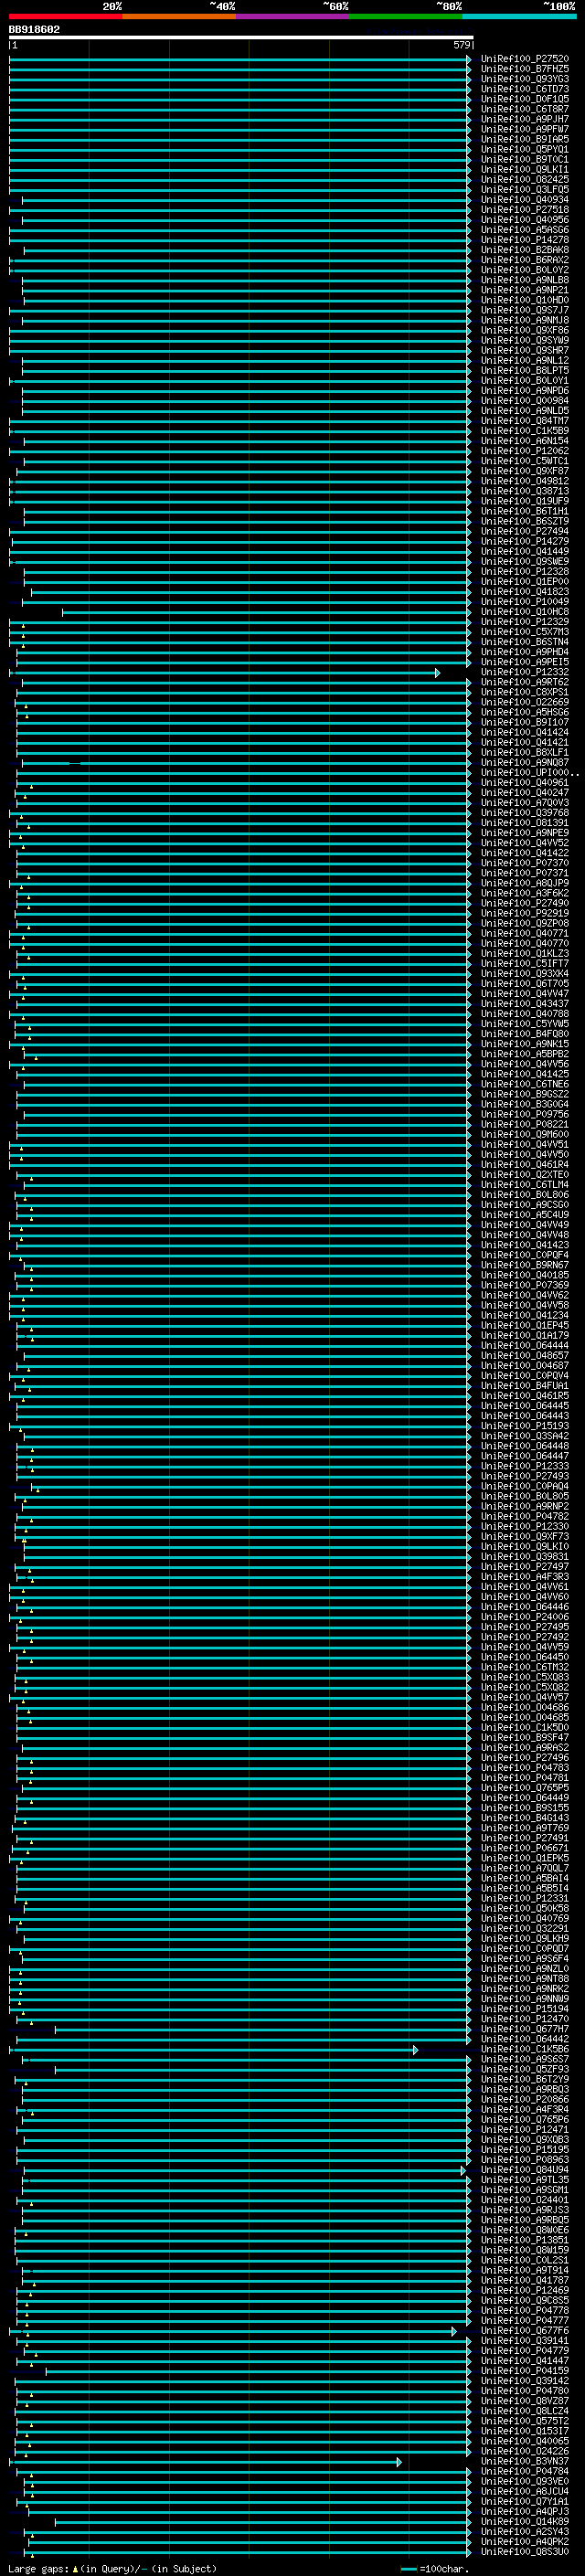
Task: Select hit label UniRef100_P12471
Action: point(525,2130)
